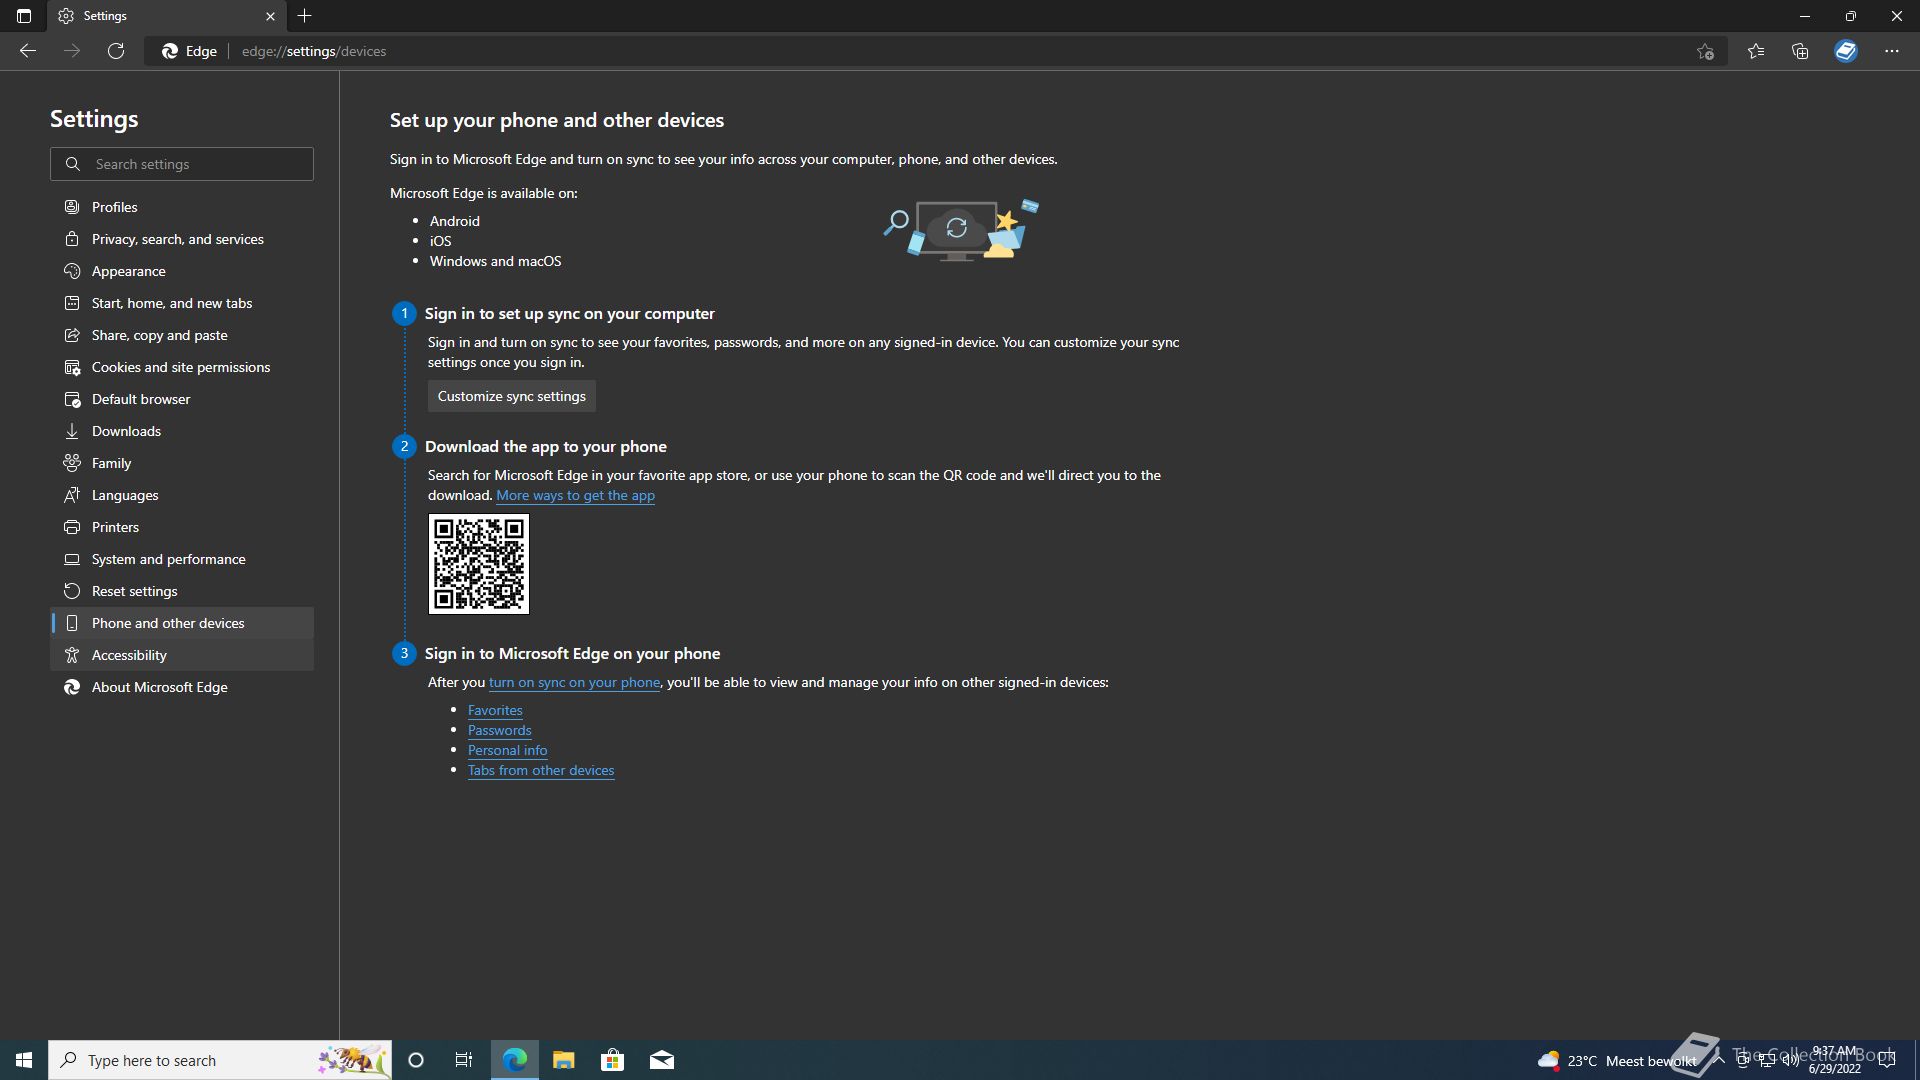
Task: Follow turn on sync on your phone link
Action: tap(574, 682)
